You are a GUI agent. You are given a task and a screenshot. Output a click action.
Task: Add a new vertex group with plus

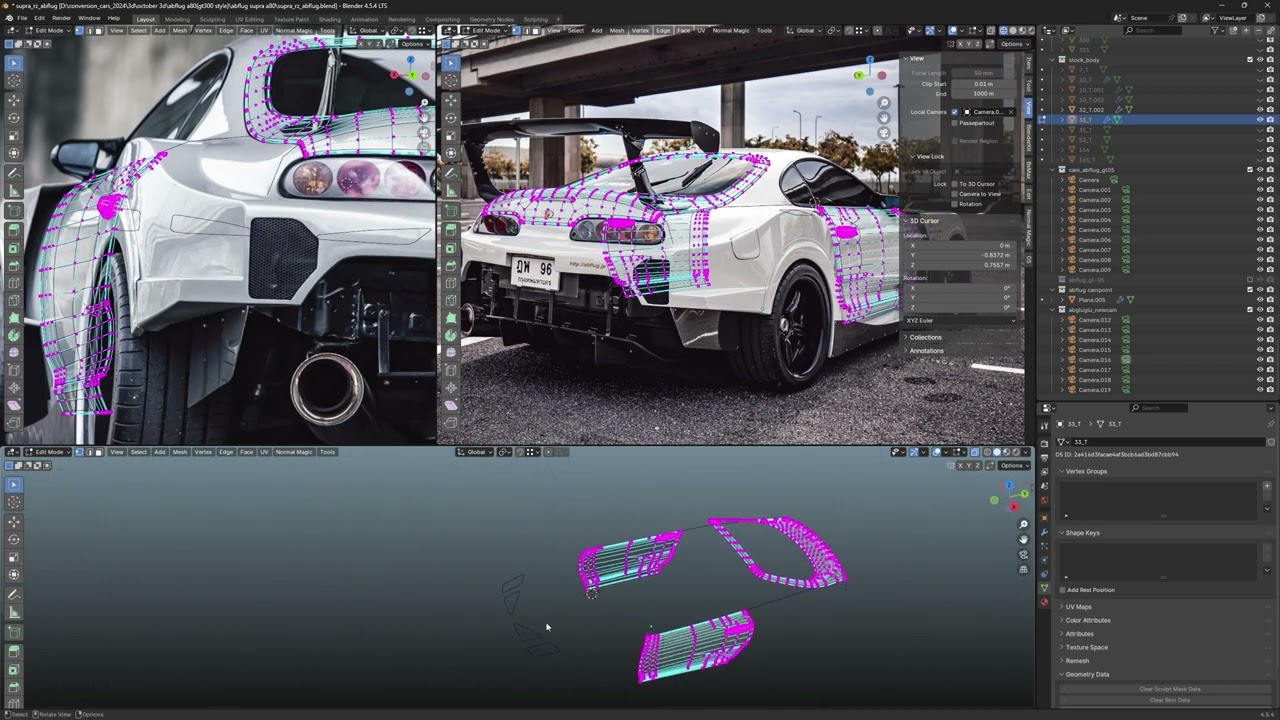tap(1267, 486)
